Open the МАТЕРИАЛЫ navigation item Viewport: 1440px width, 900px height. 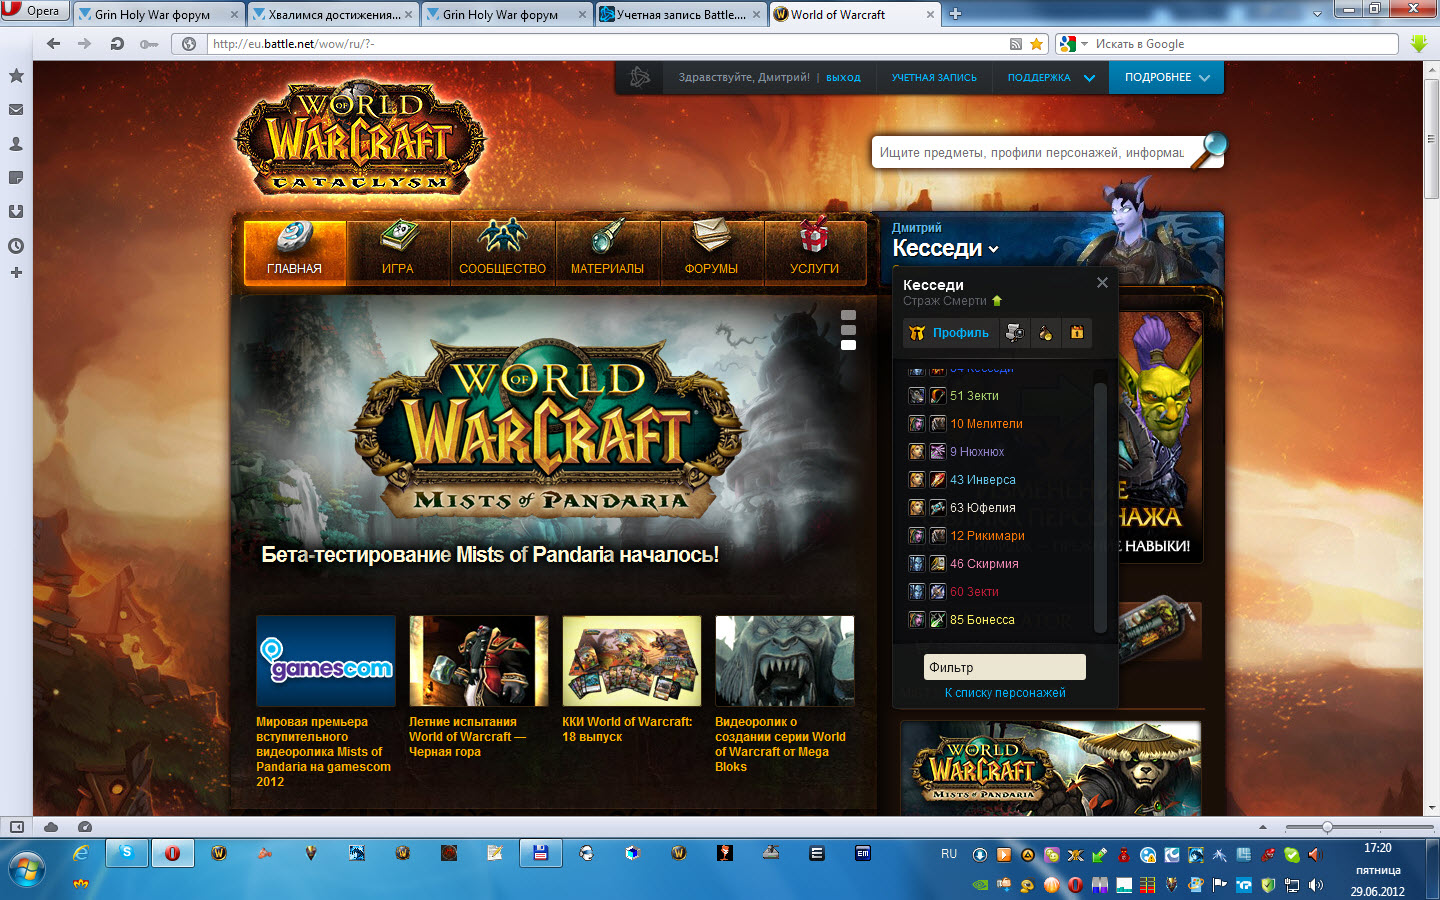click(x=608, y=253)
